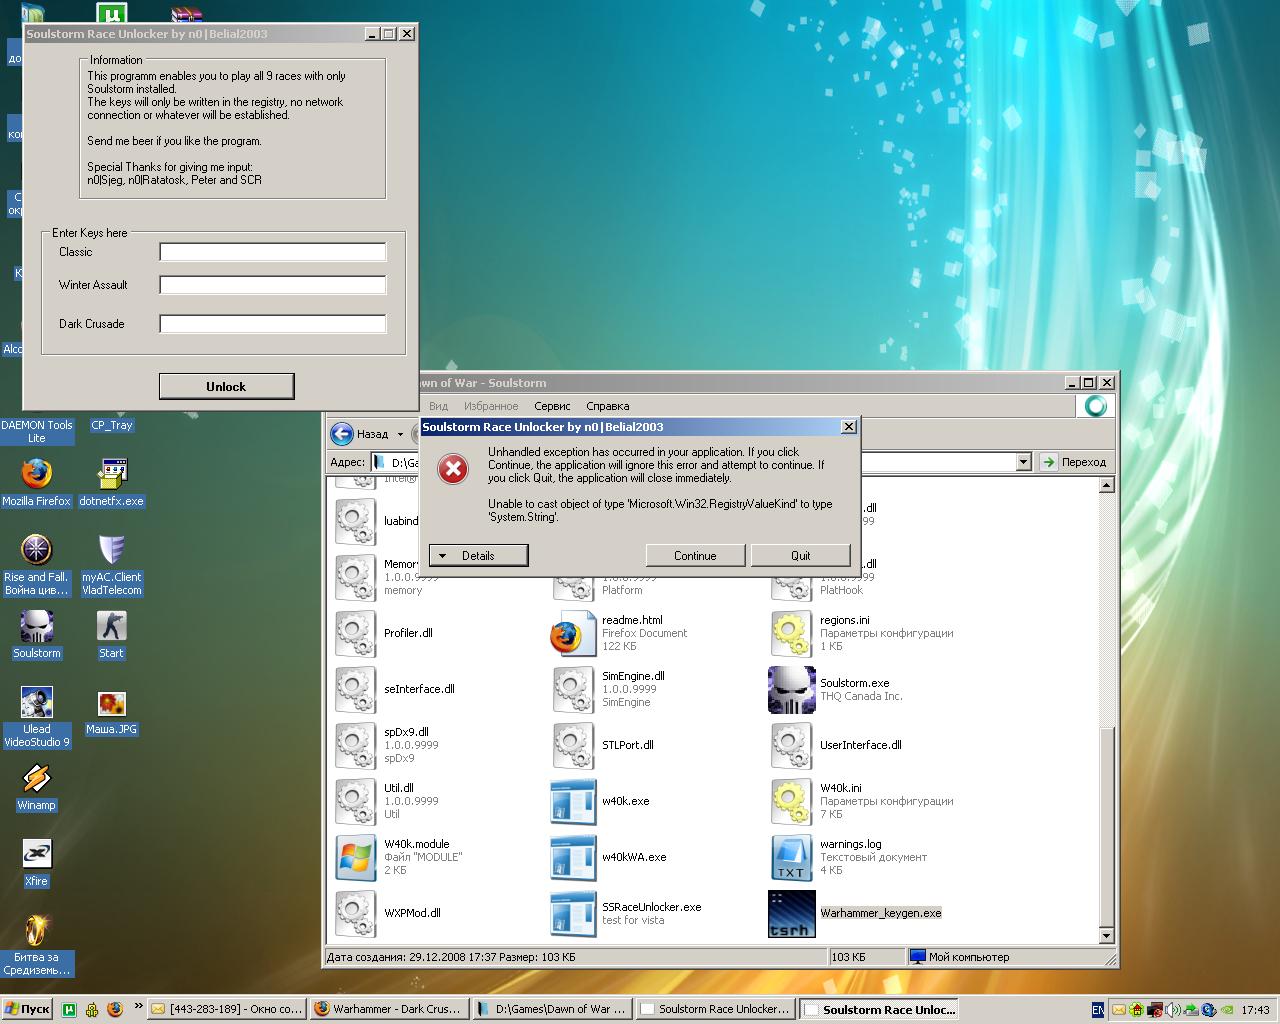1280x1024 pixels.
Task: Focus the Dark Crusade key field
Action: [273, 324]
